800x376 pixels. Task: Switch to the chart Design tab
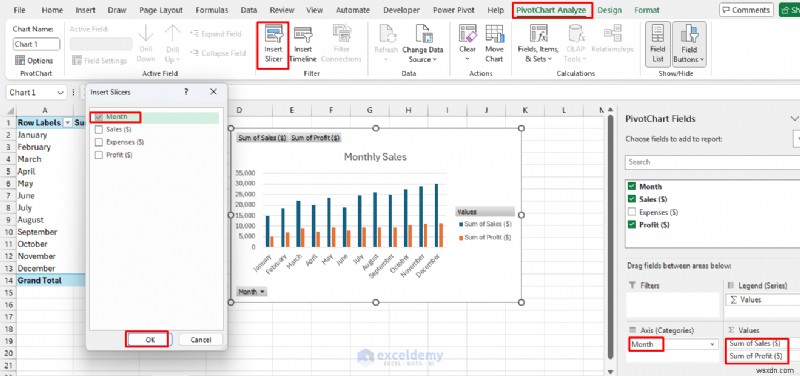point(609,10)
